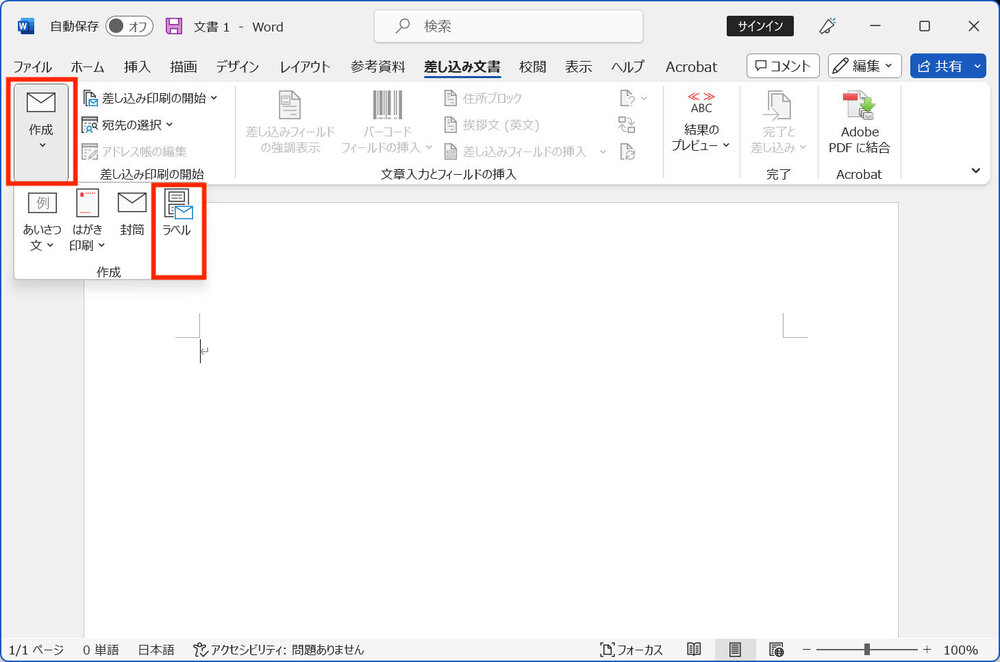Click the zoom out minus button
The image size is (1000, 662).
[807, 650]
